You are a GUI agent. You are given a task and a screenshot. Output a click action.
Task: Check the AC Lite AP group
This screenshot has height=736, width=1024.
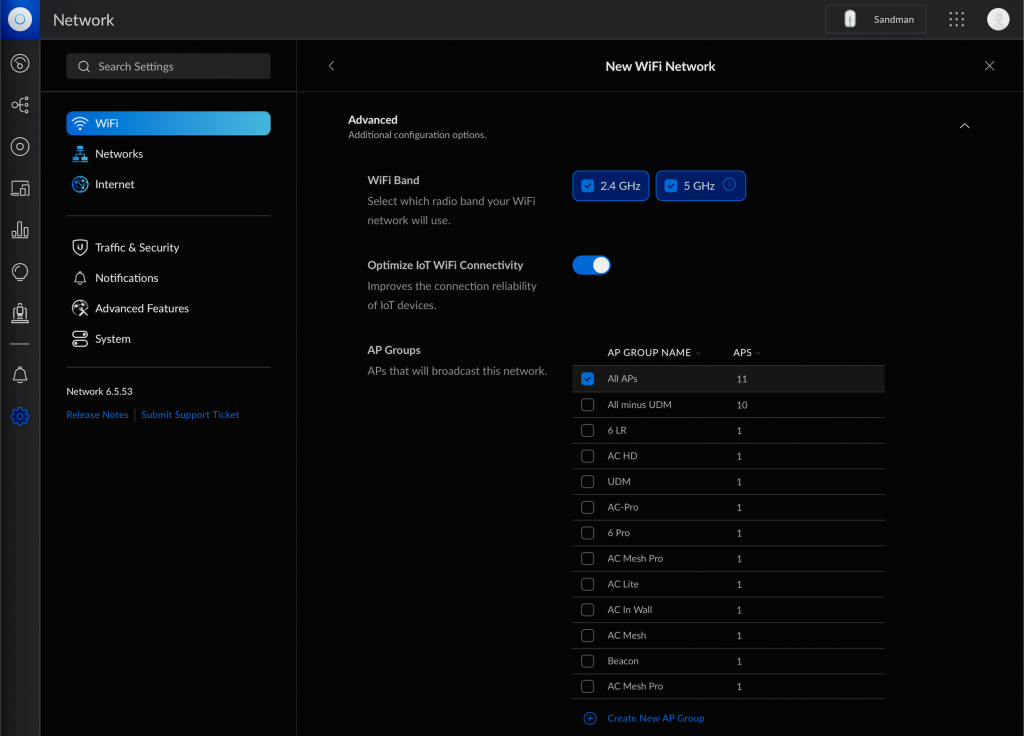click(587, 584)
